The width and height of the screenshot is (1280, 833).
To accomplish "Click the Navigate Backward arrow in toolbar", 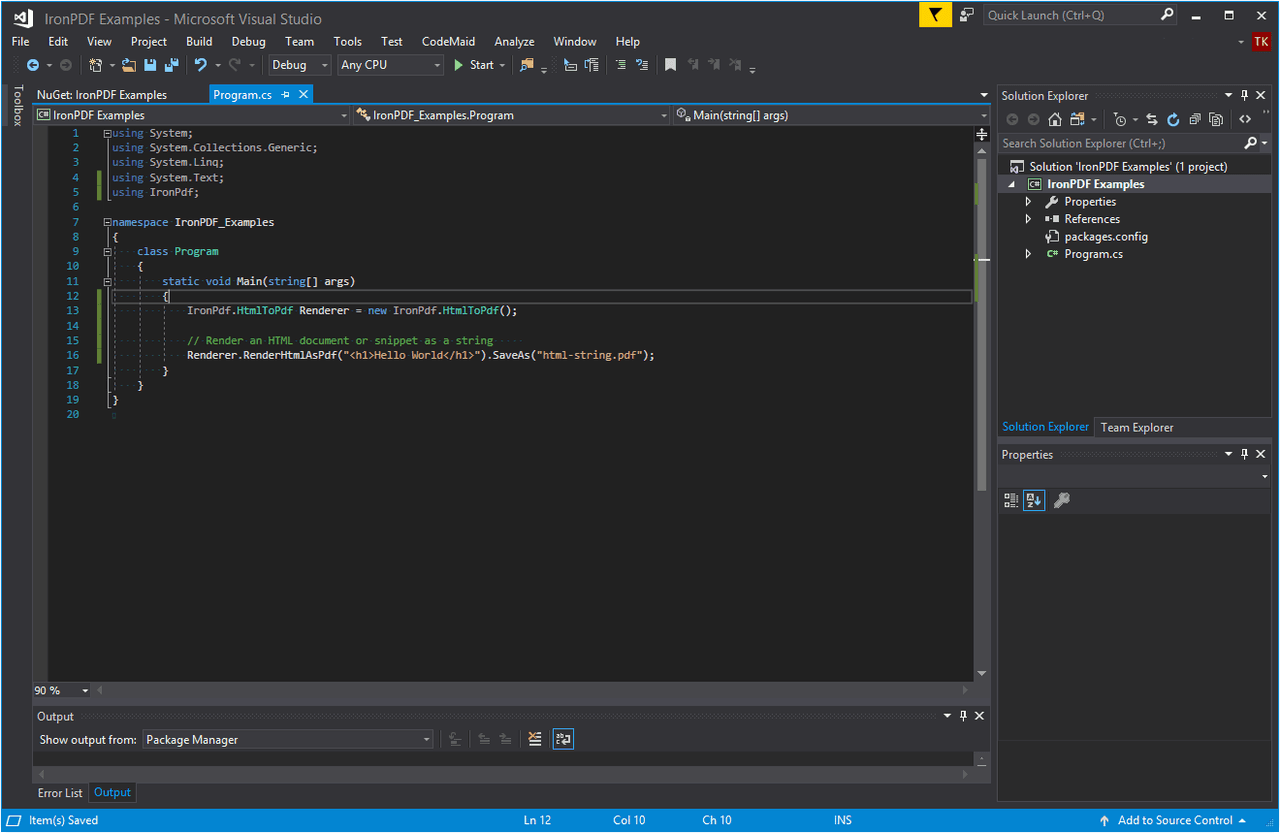I will [33, 65].
